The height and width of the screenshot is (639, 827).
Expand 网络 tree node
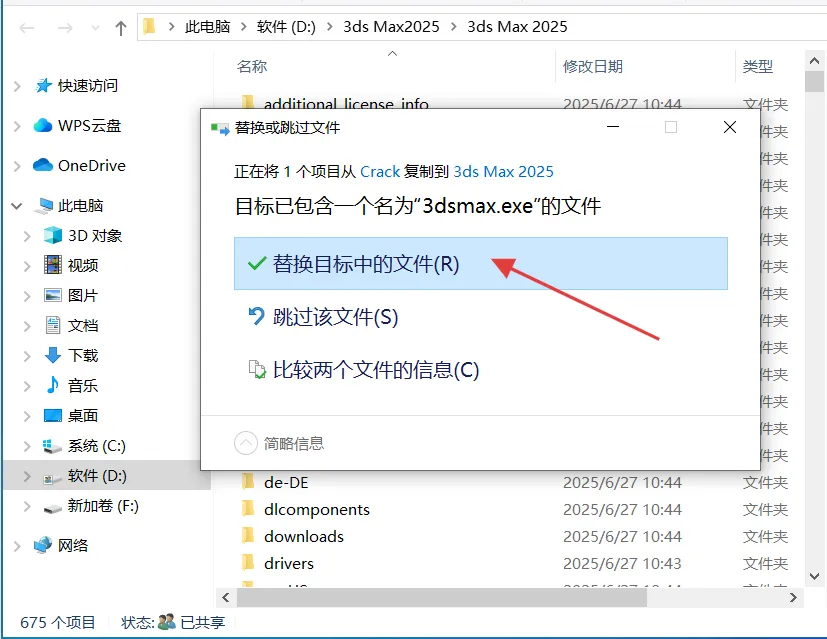tap(17, 546)
